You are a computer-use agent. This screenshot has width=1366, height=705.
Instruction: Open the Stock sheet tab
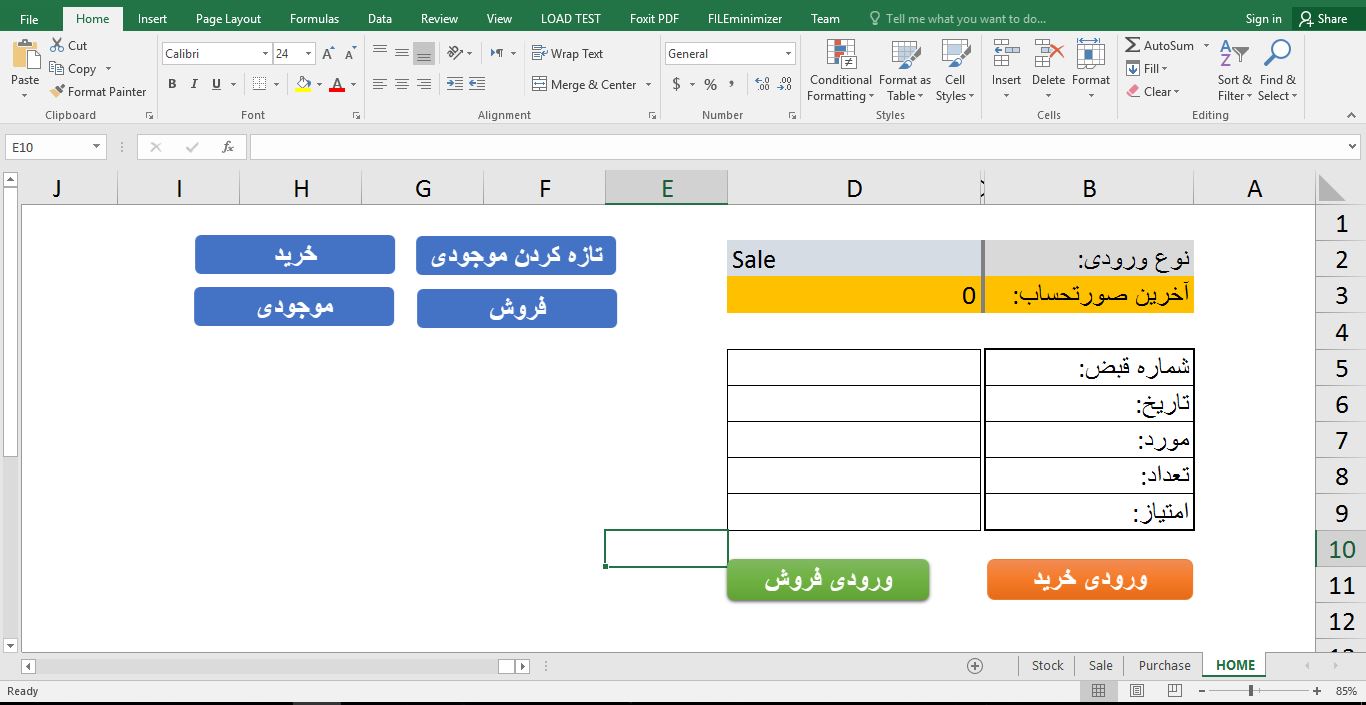[1047, 666]
